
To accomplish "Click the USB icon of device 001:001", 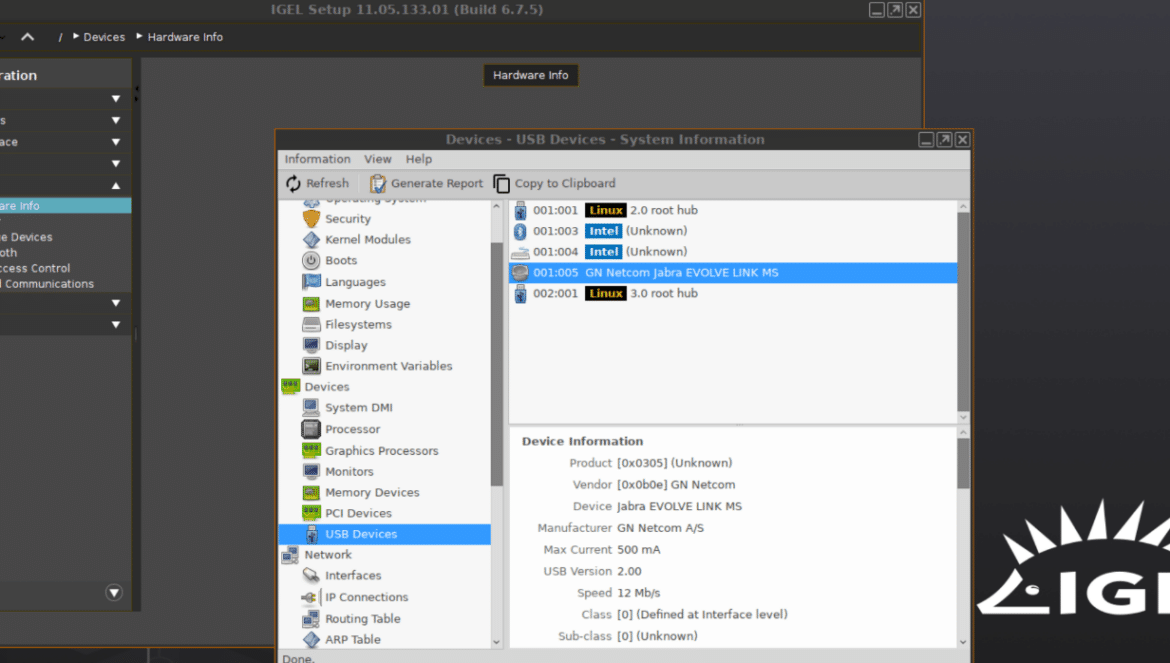I will tap(520, 210).
